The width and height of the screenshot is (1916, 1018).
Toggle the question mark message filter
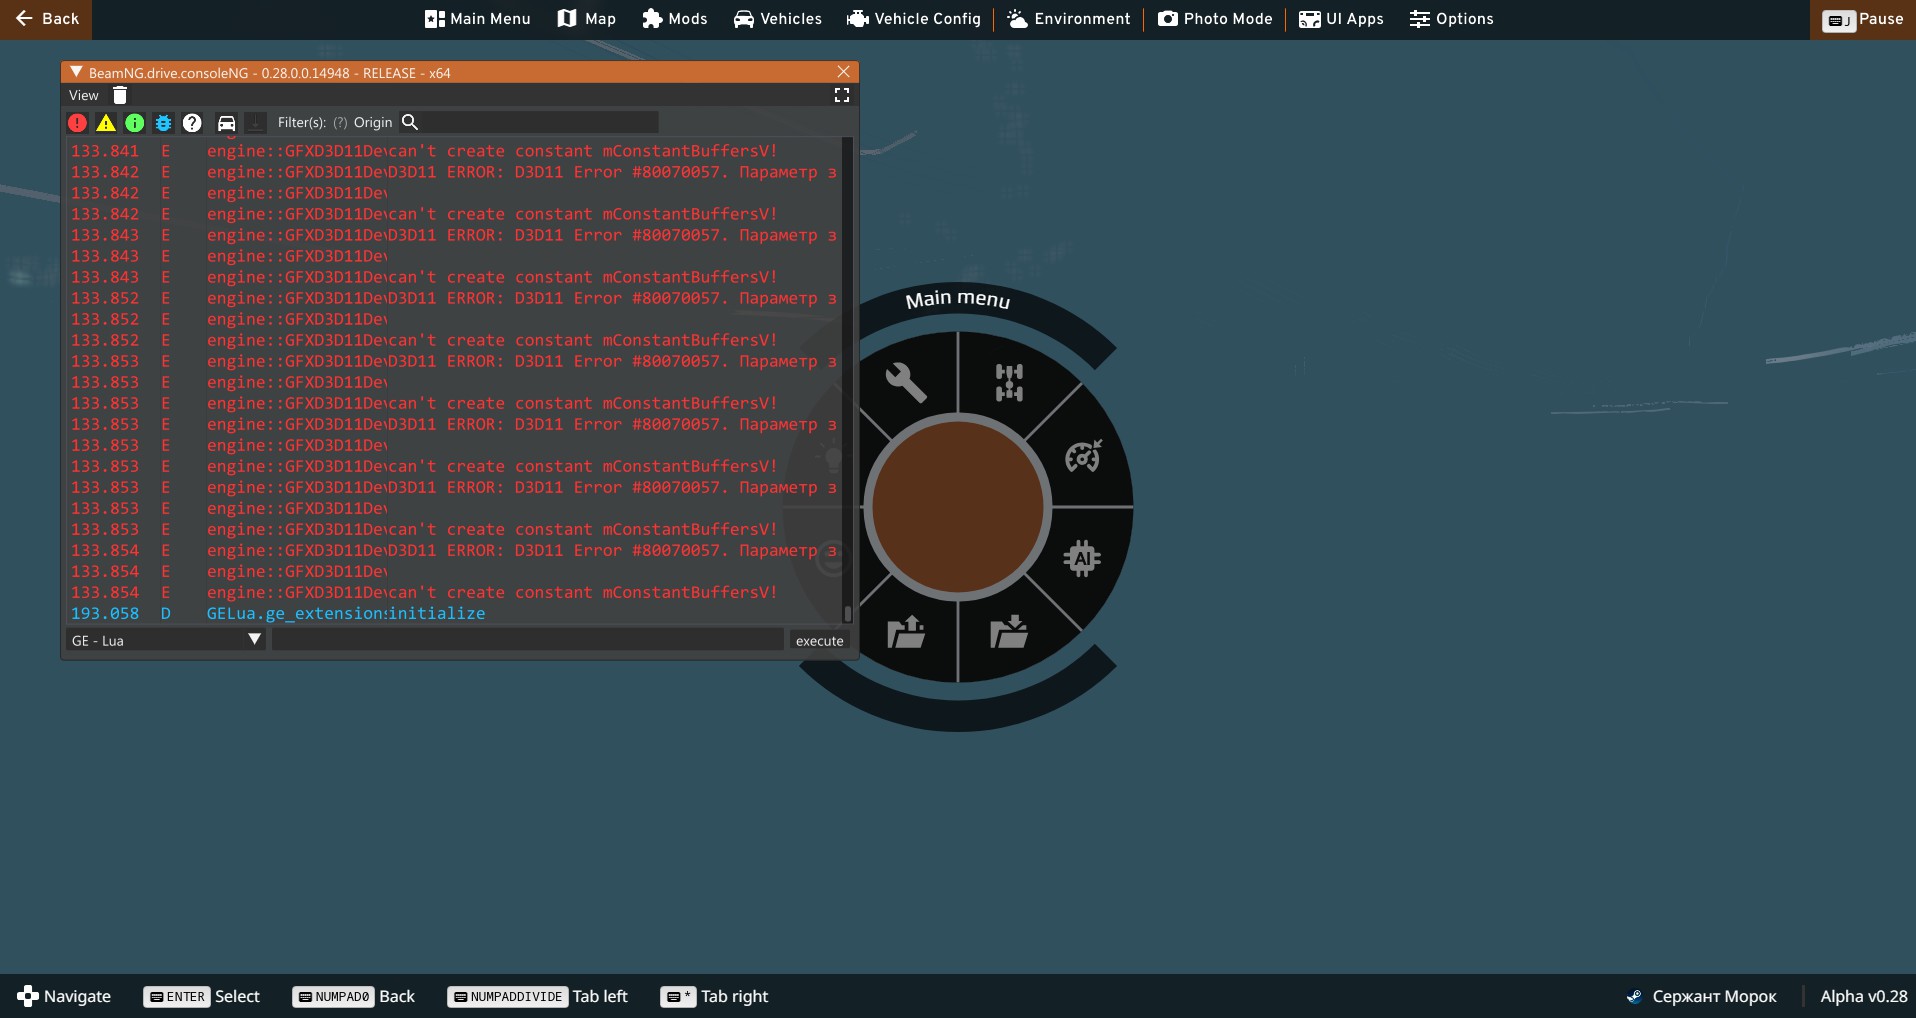(193, 122)
